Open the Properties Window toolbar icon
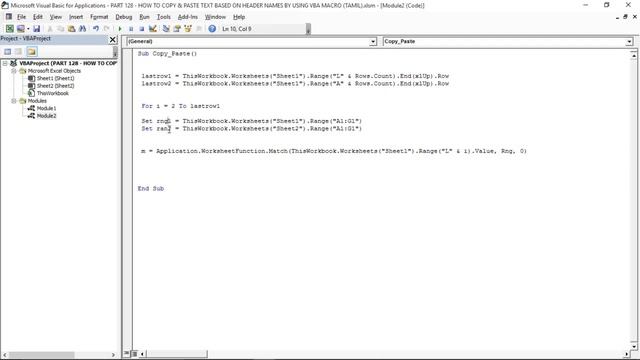 point(177,29)
